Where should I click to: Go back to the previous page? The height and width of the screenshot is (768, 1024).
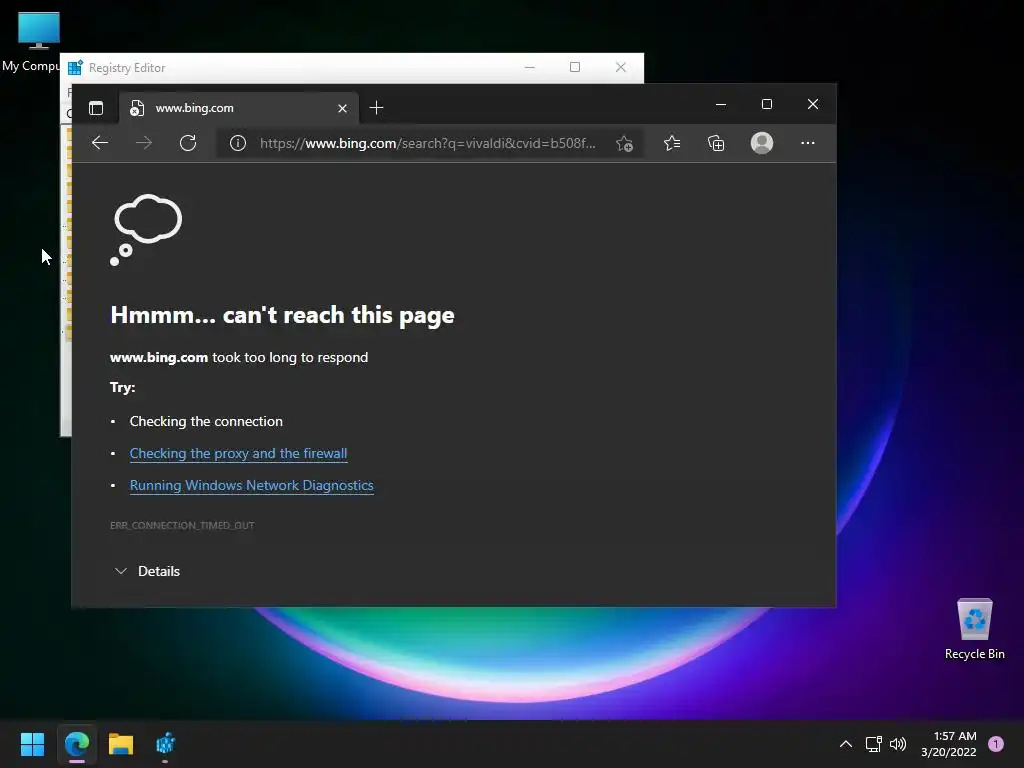(x=100, y=142)
